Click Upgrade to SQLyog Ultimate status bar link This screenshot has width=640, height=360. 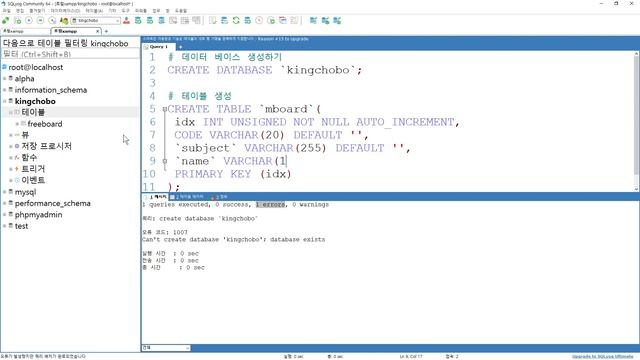[x=602, y=356]
